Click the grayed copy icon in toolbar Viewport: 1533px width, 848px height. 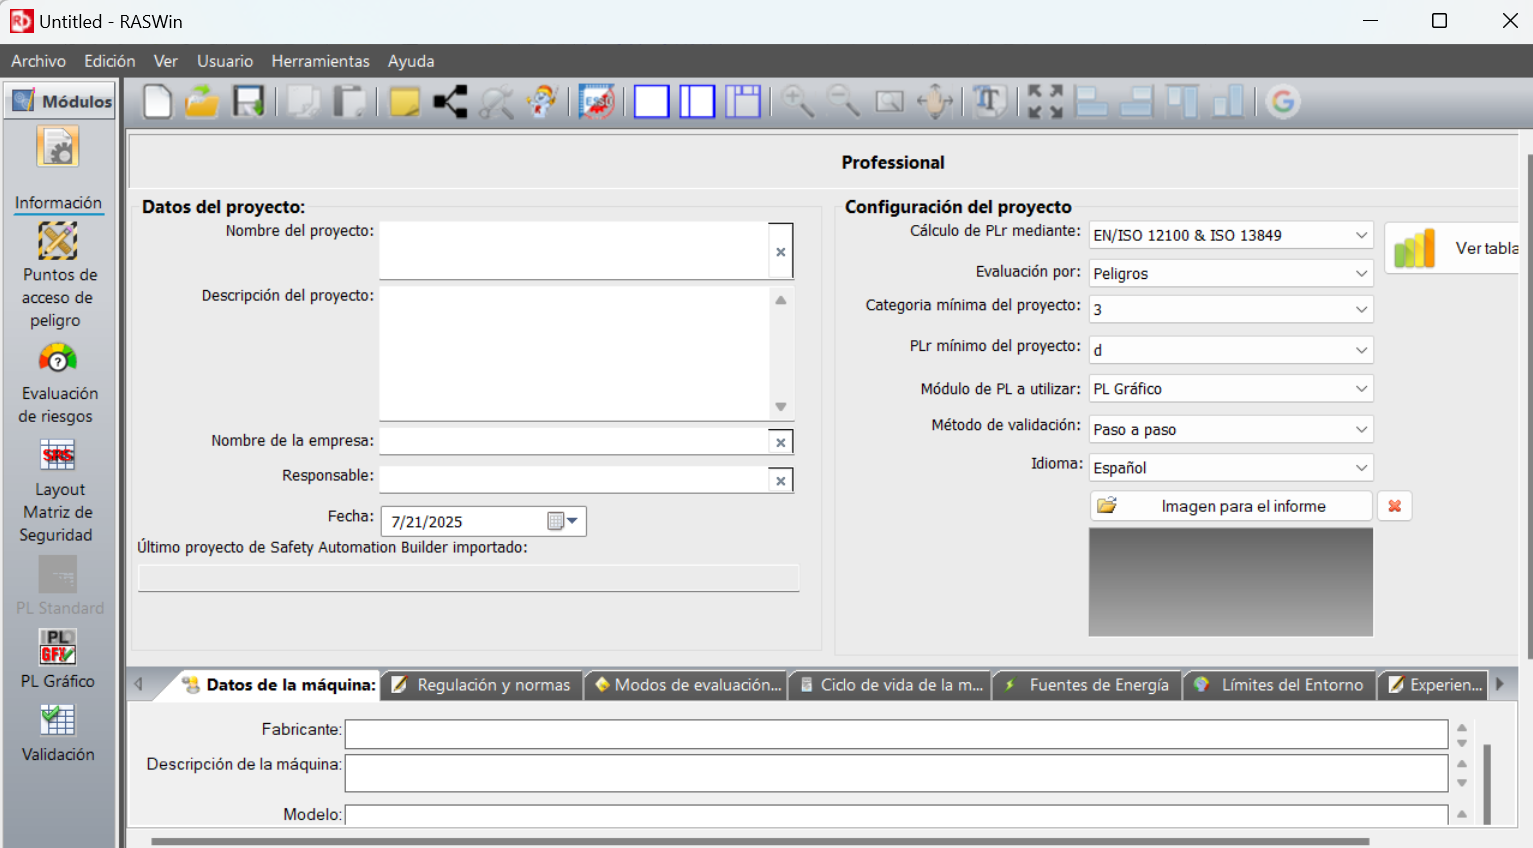coord(303,102)
